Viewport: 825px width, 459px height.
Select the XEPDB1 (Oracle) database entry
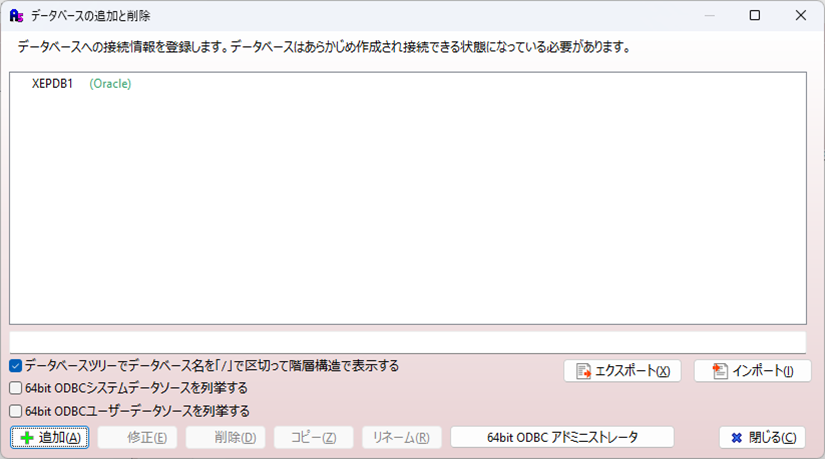(x=82, y=84)
